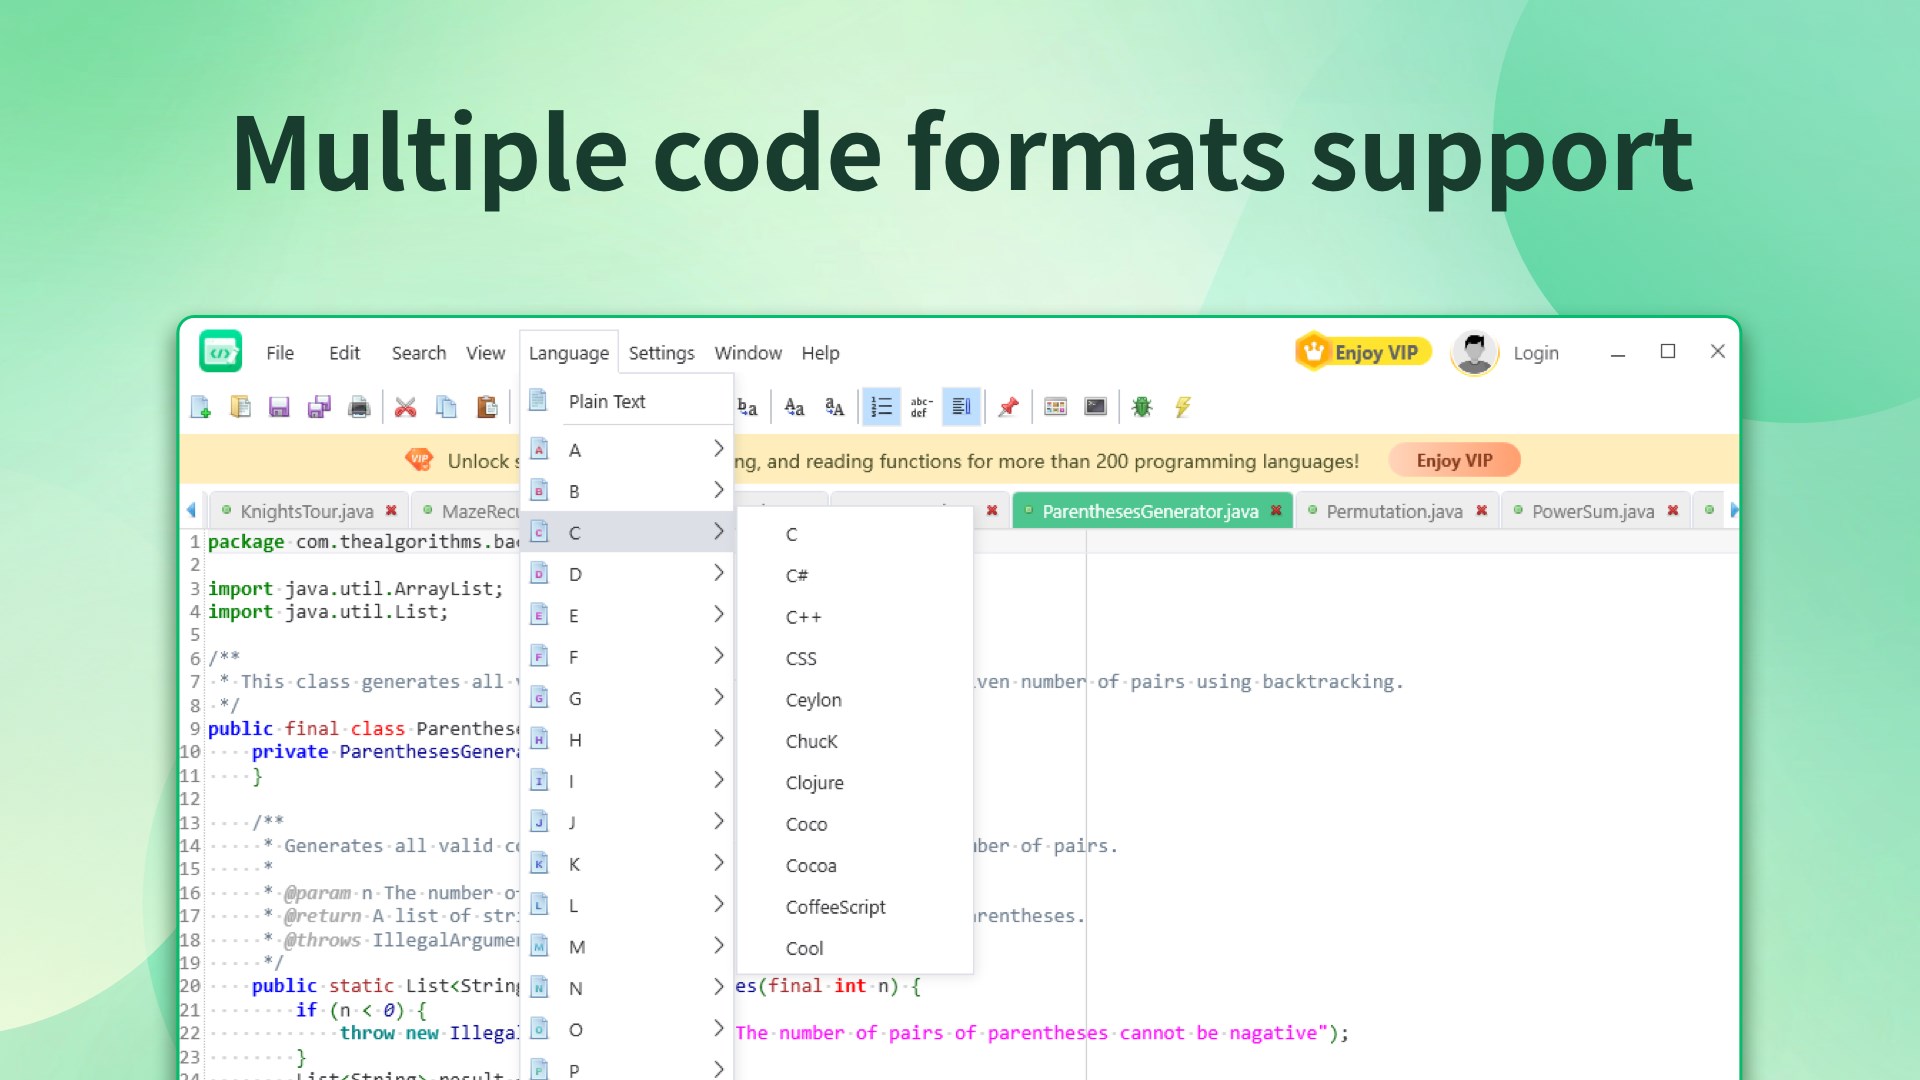The width and height of the screenshot is (1920, 1080).
Task: Toggle the highlighted vertical edge line button
Action: 961,407
